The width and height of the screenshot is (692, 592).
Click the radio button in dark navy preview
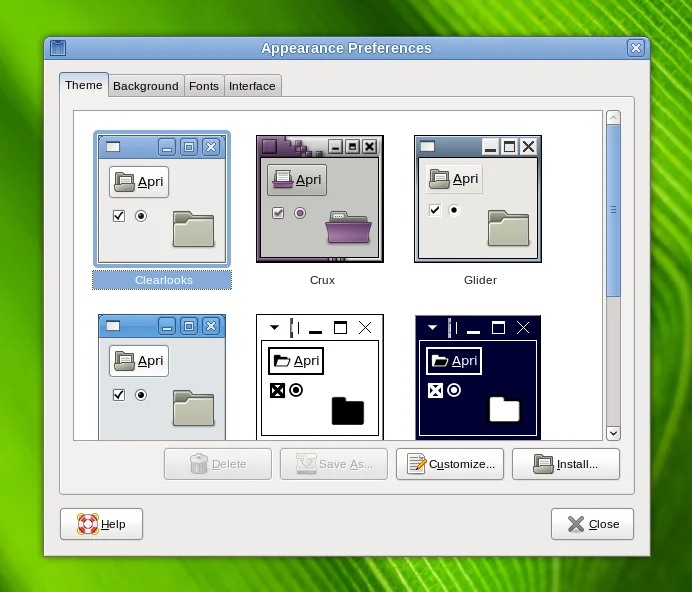coord(454,390)
